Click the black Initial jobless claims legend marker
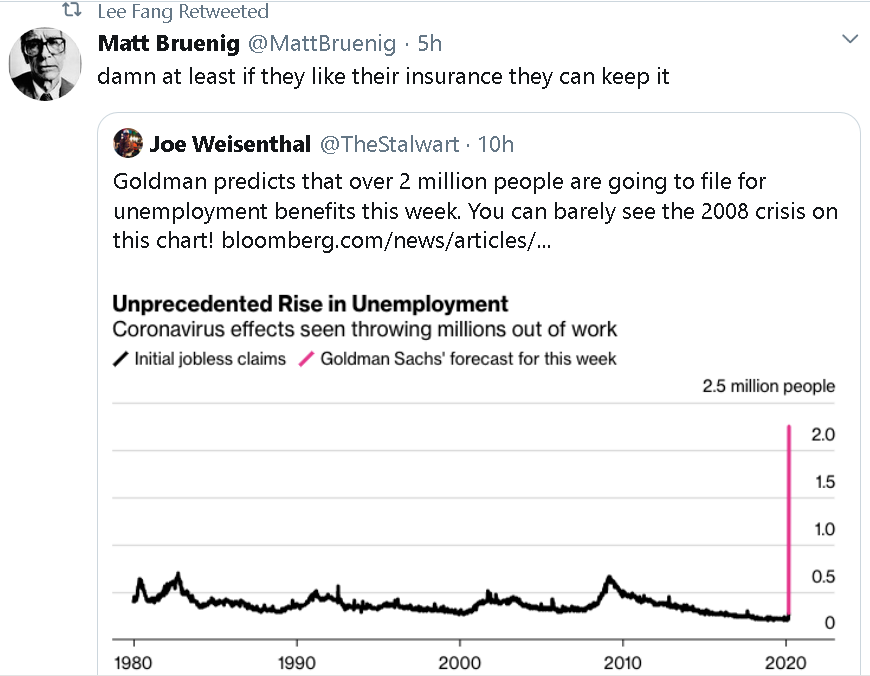Viewport: 870px width, 676px height. coord(120,359)
